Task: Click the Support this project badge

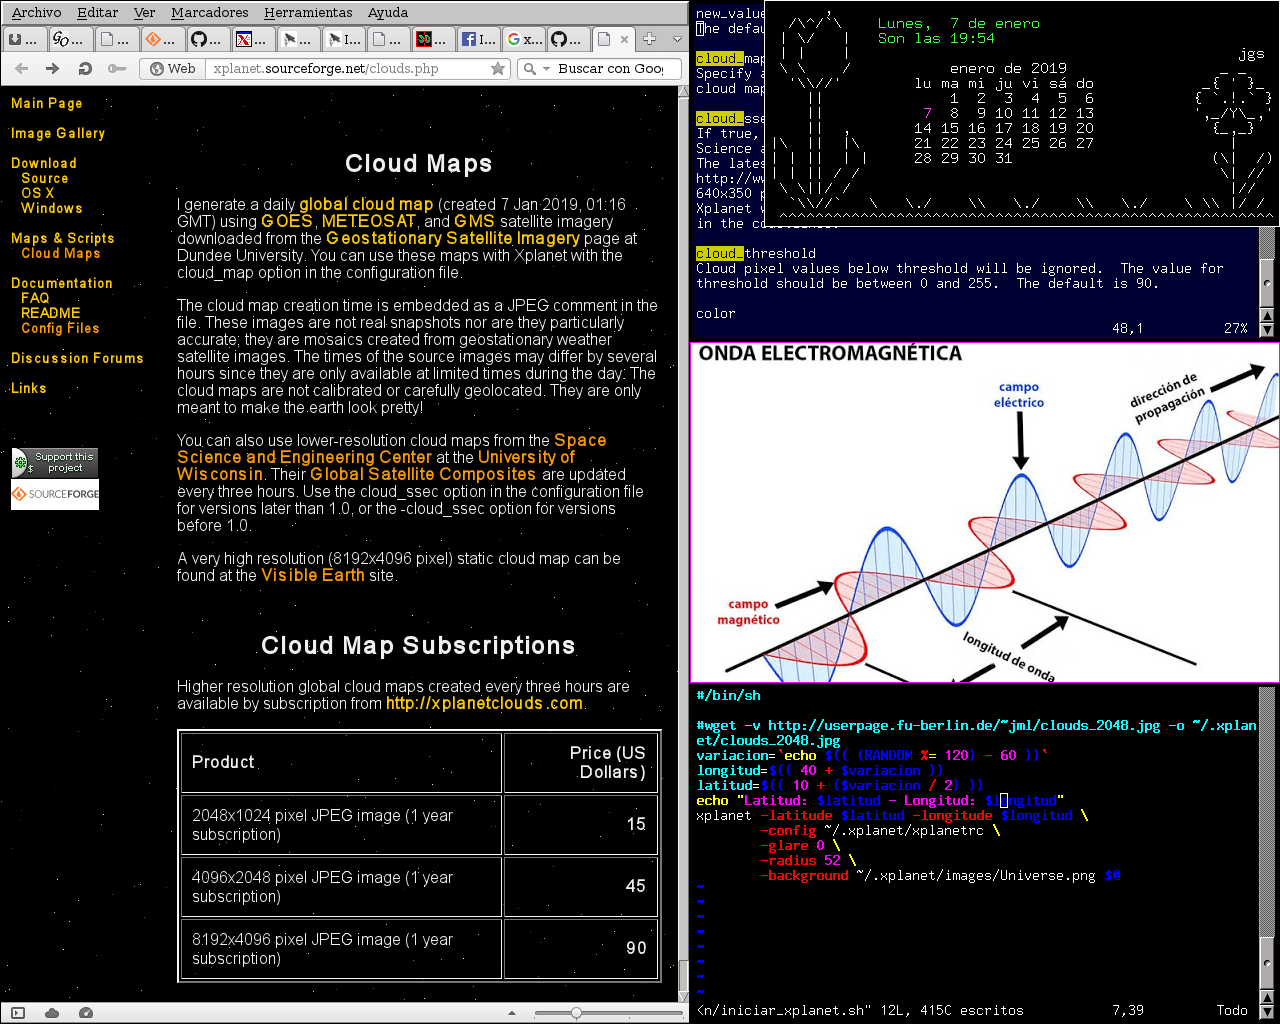Action: point(55,463)
